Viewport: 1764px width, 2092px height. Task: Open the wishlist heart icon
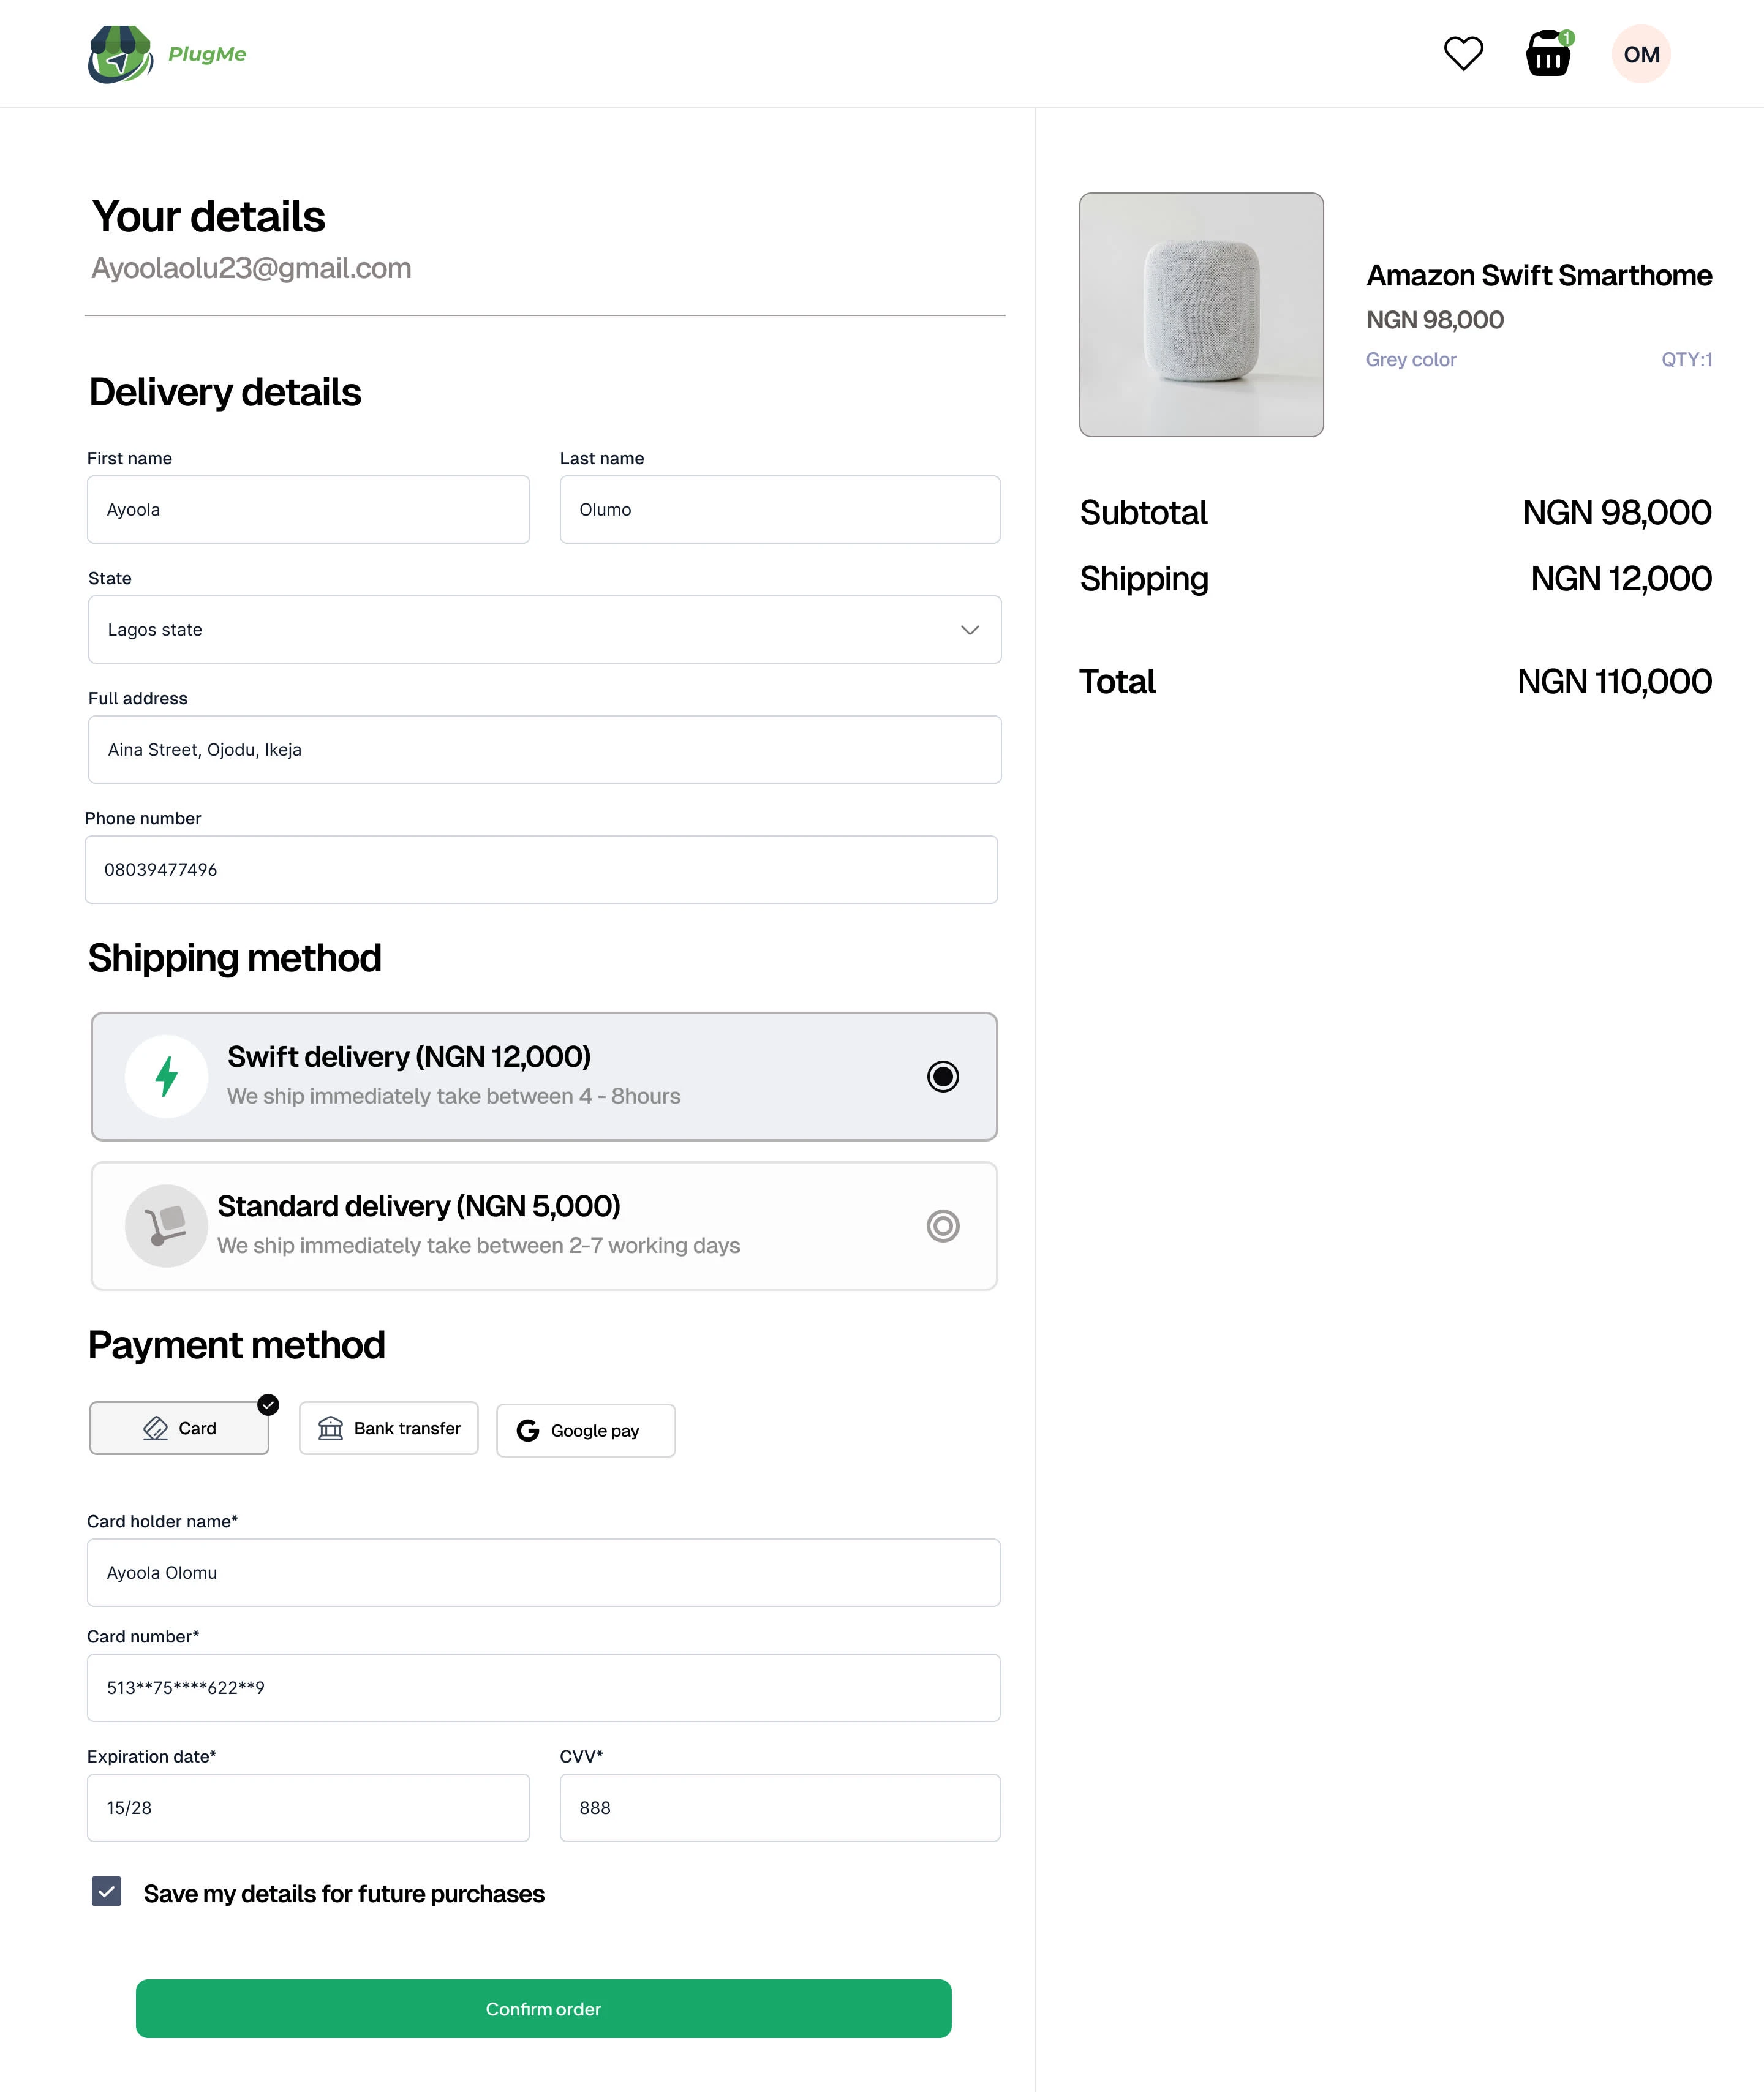(x=1463, y=54)
